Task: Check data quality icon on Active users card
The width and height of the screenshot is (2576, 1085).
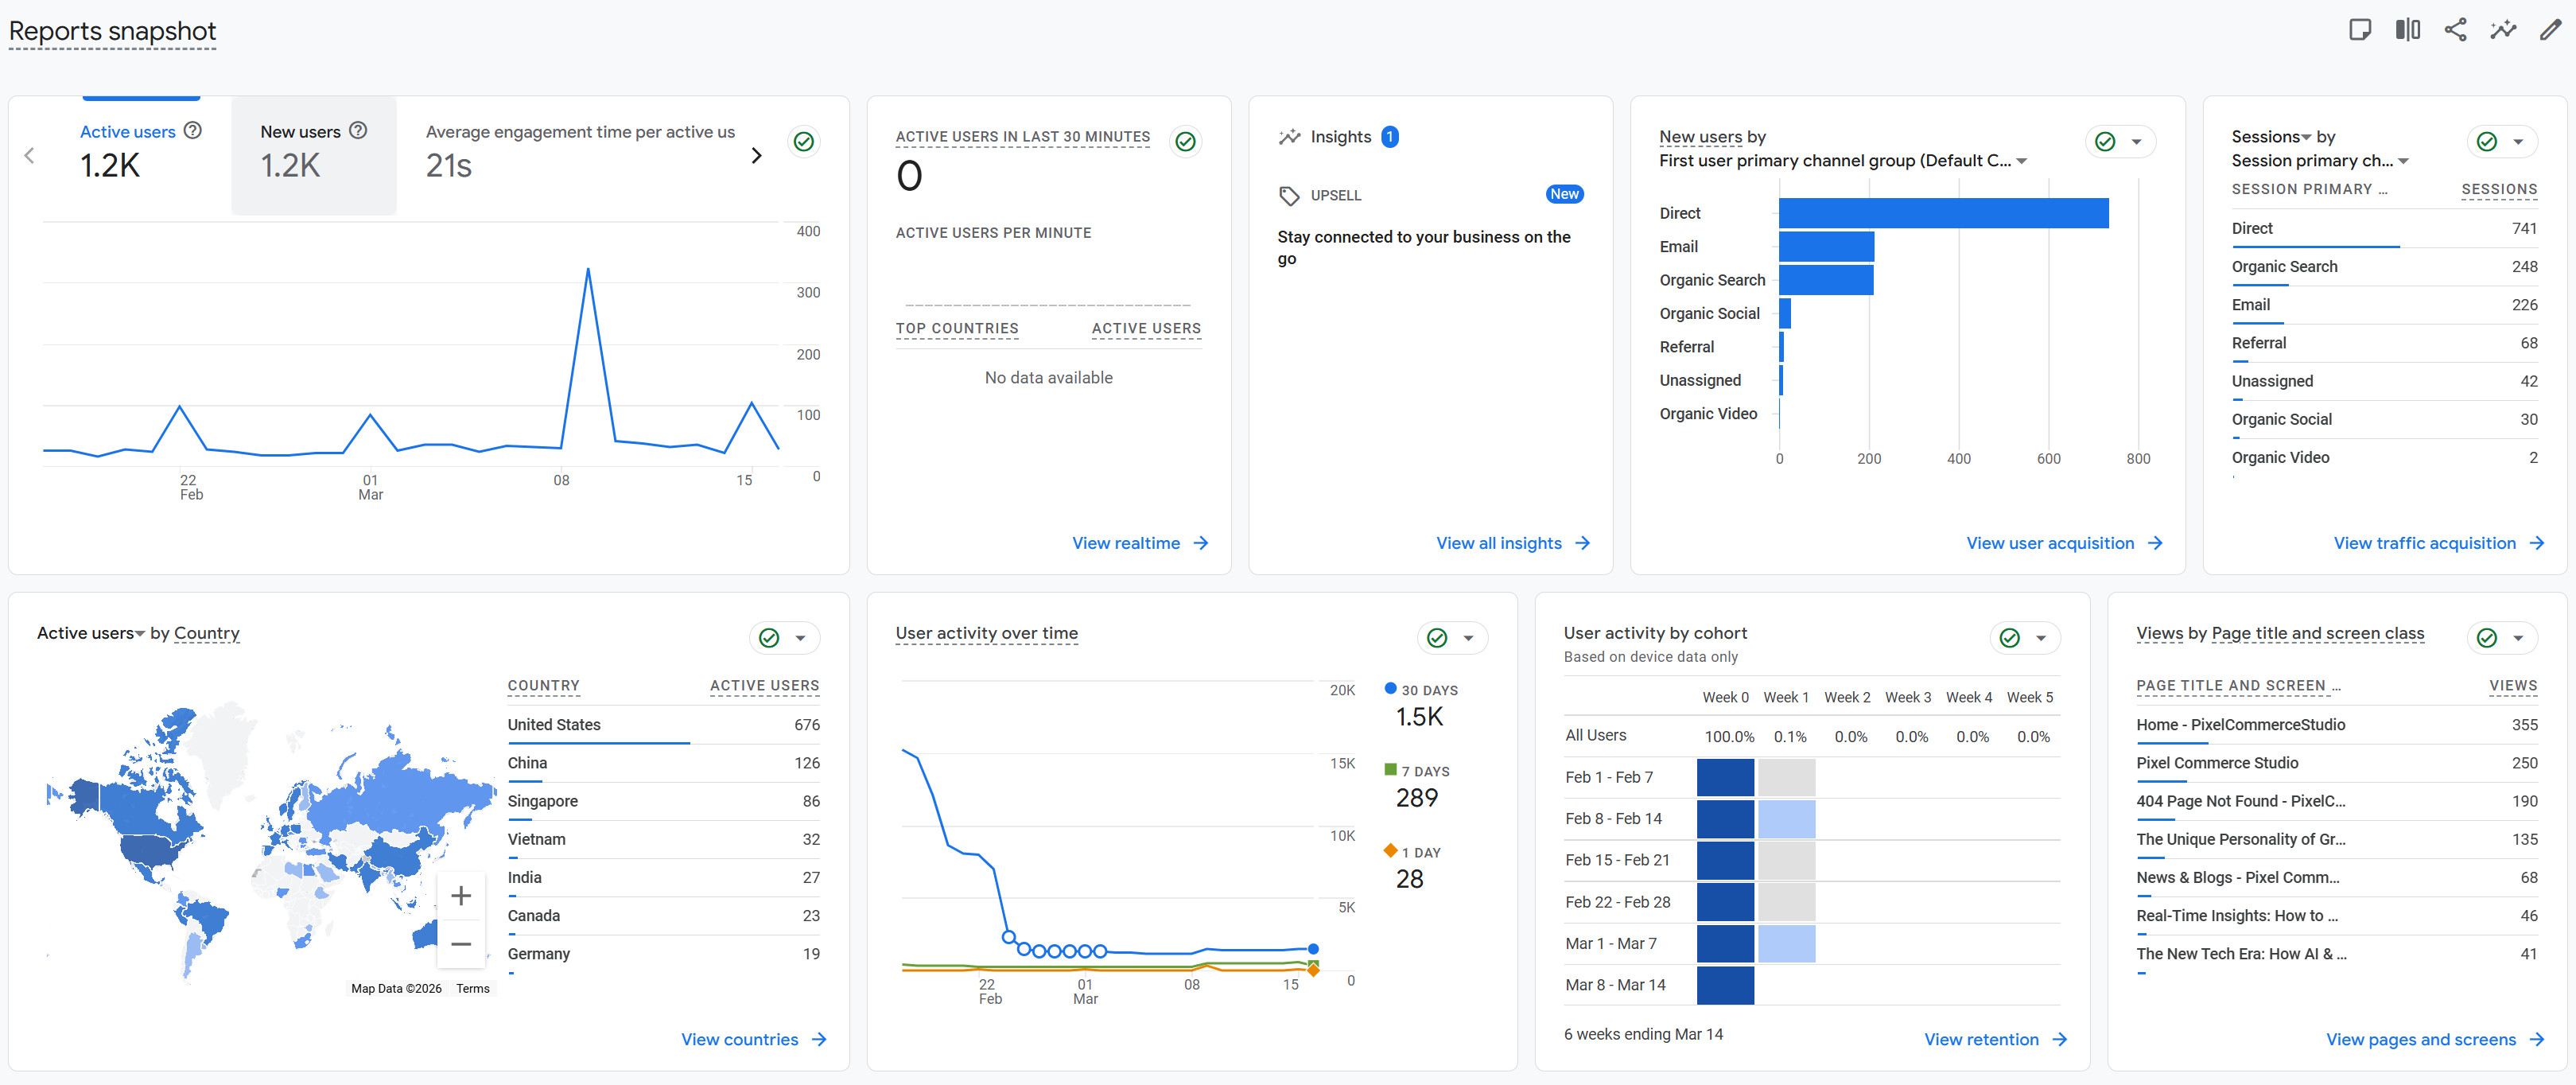Action: pyautogui.click(x=803, y=141)
